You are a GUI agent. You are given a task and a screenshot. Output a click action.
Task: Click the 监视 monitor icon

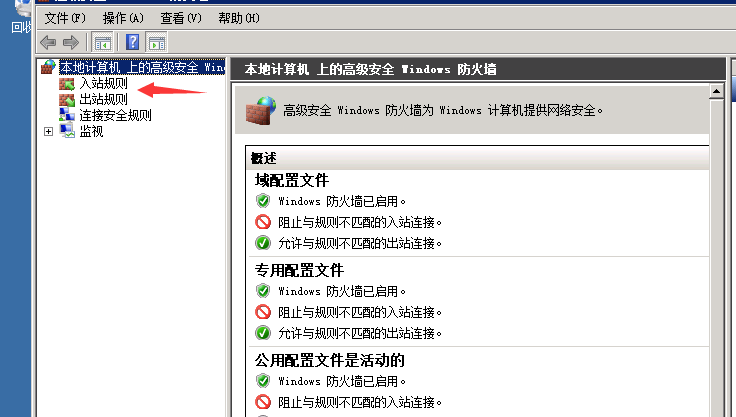(67, 130)
